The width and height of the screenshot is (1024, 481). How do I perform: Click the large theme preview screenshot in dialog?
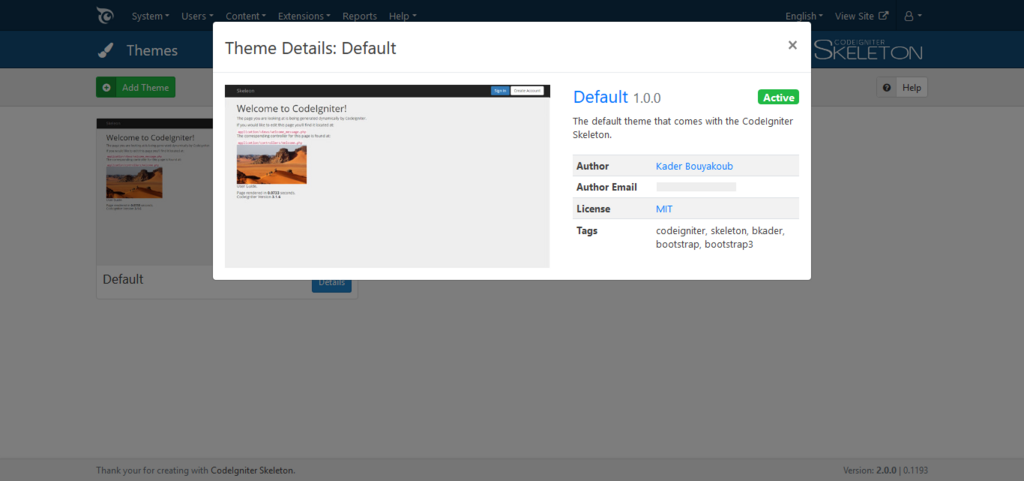point(387,176)
